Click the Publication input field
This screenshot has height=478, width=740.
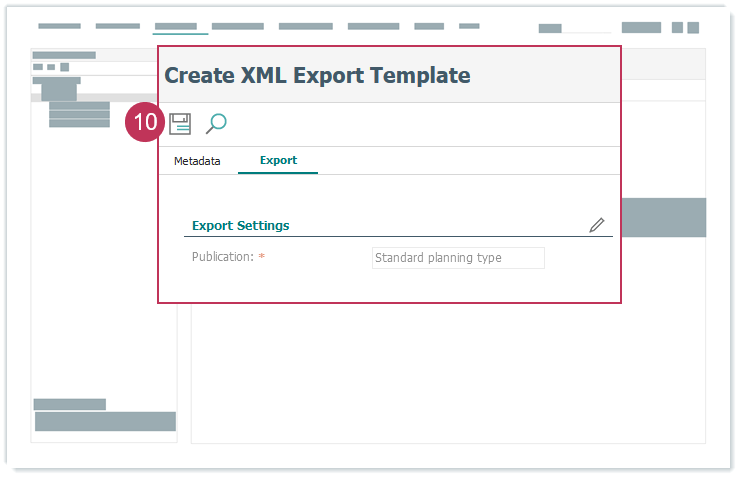458,258
